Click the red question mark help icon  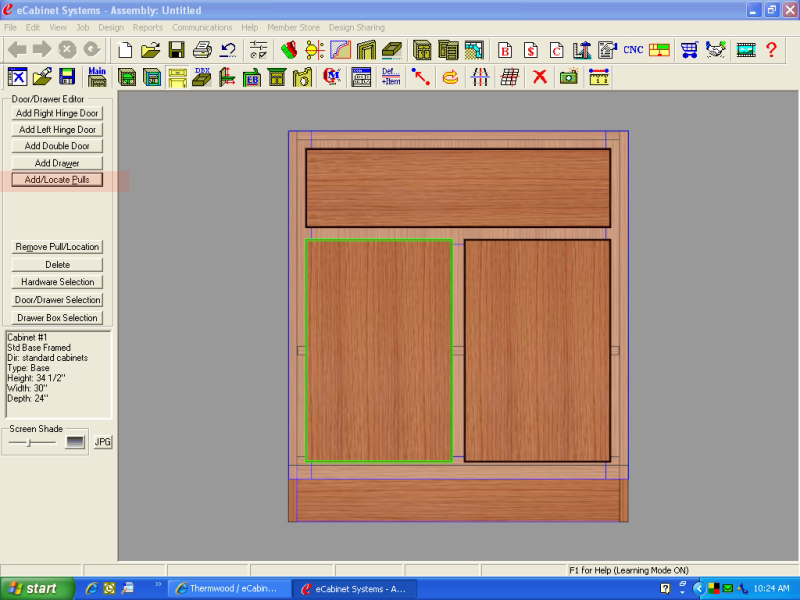click(x=771, y=50)
